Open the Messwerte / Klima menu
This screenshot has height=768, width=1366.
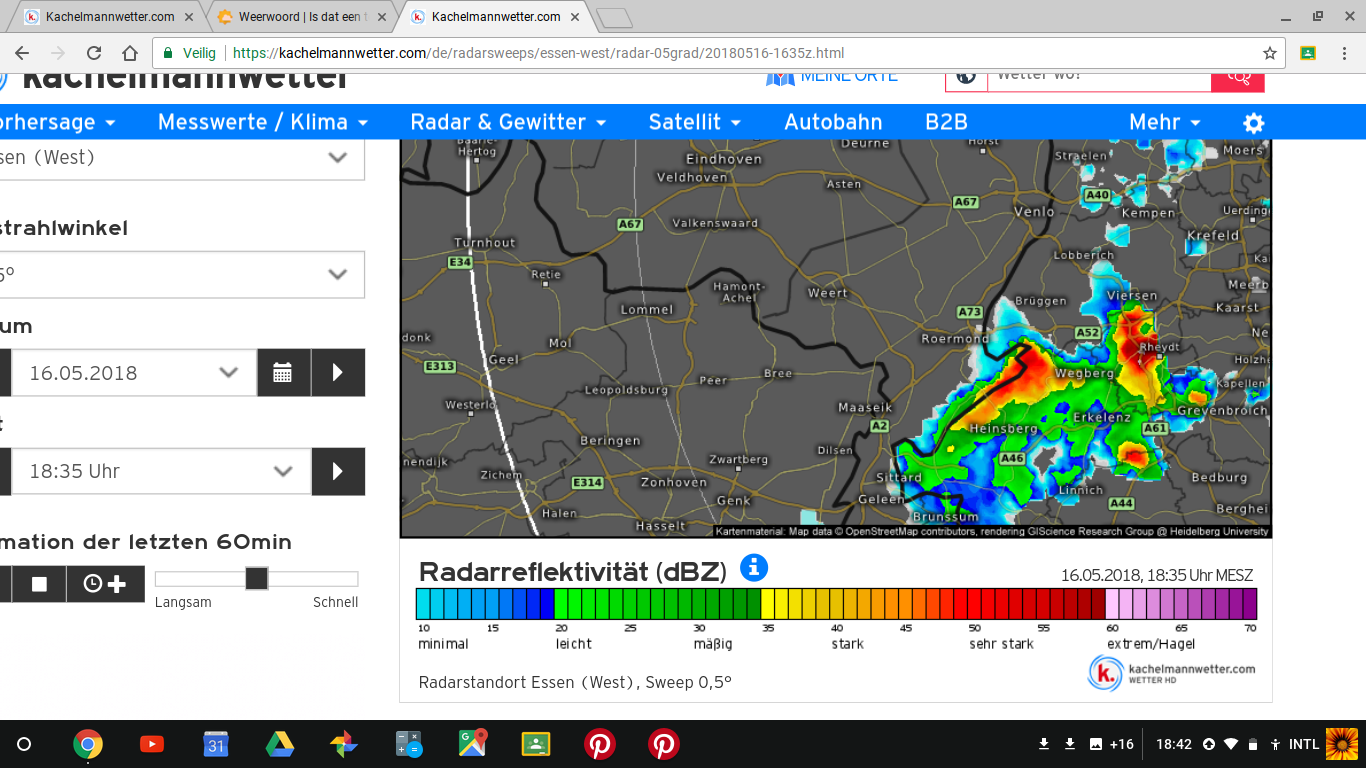(x=263, y=122)
